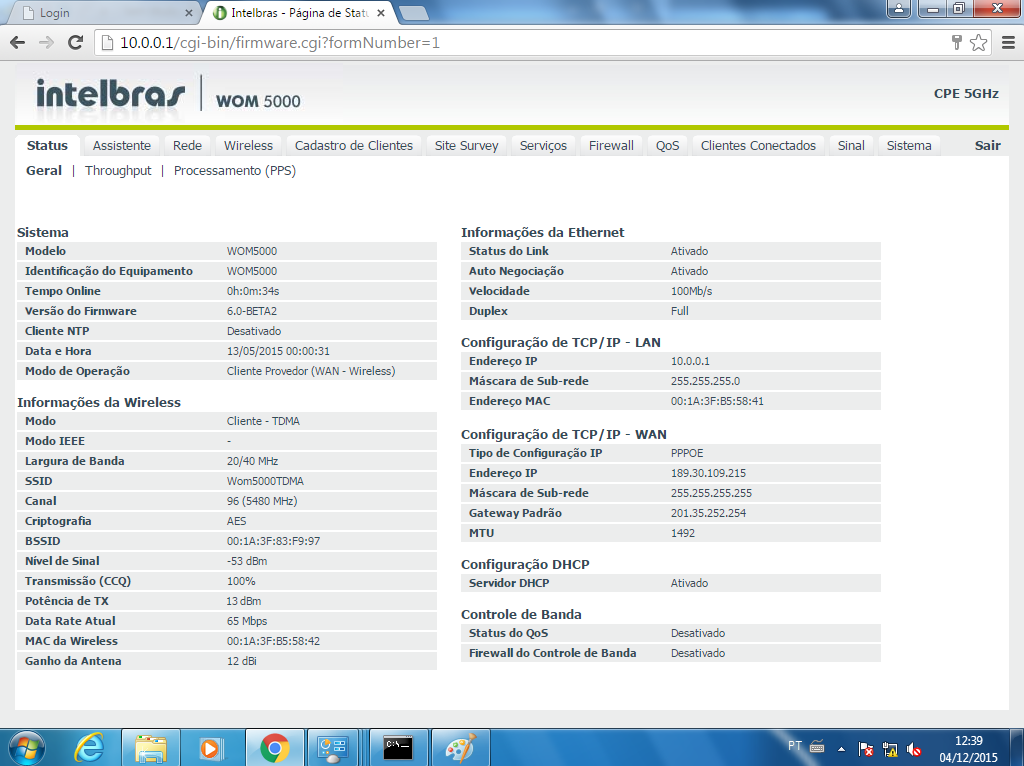1024x766 pixels.
Task: Click Modo de Operação value text
Action: pos(311,371)
